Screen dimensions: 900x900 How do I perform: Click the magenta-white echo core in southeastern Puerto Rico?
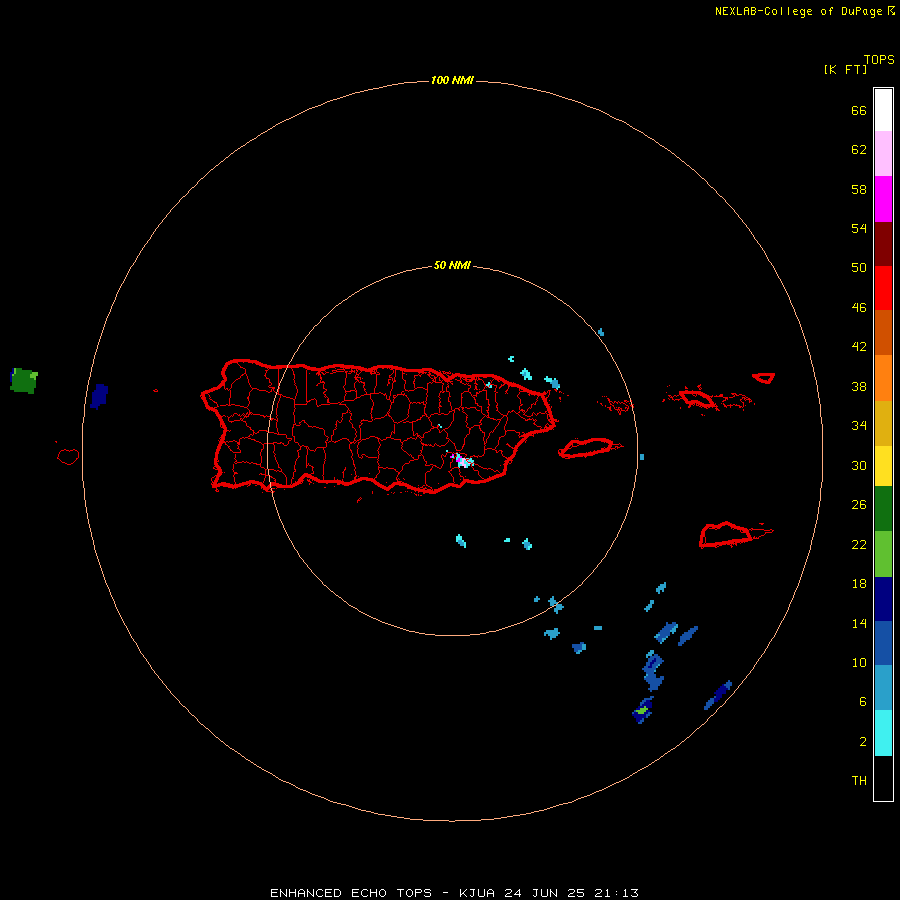point(462,460)
